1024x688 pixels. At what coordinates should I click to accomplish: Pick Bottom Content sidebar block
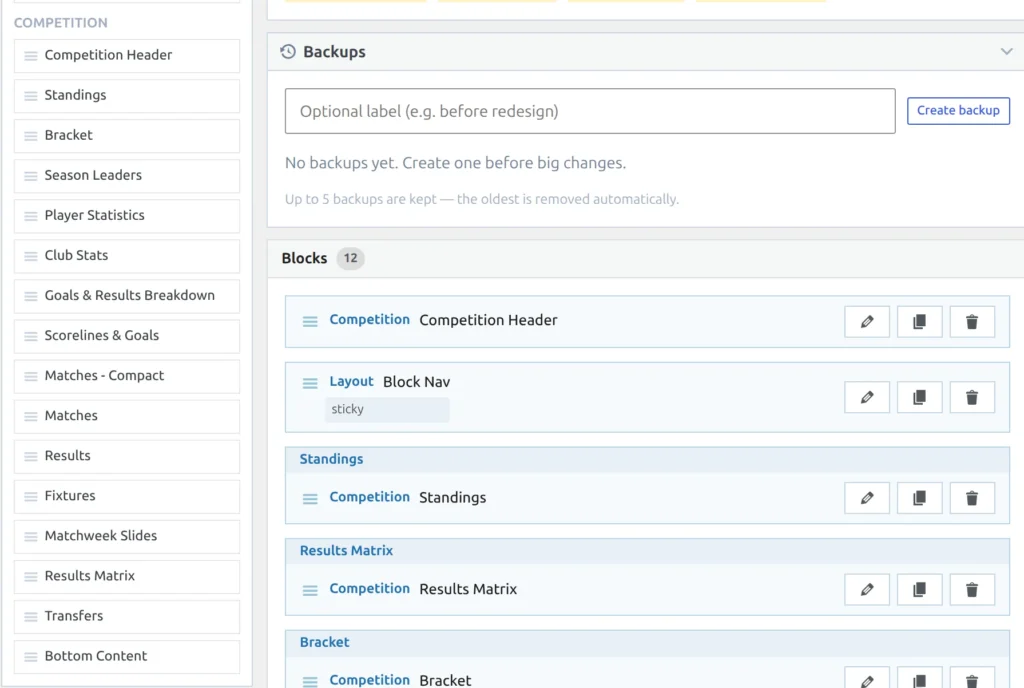click(127, 656)
